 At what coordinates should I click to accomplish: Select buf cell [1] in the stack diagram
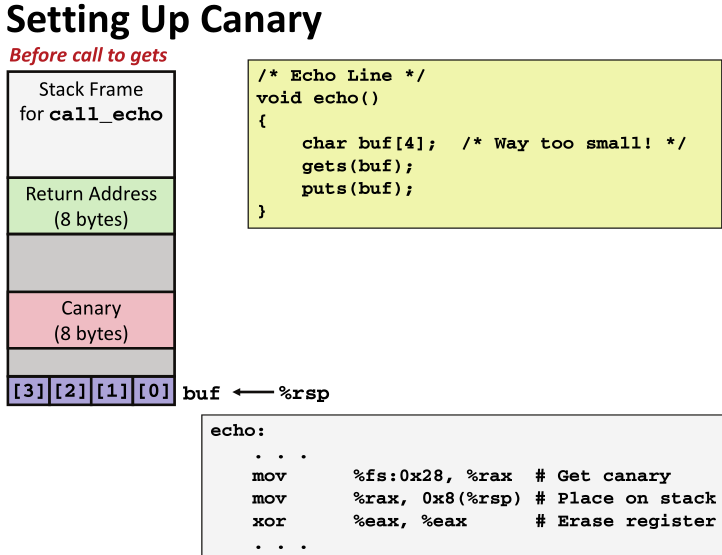click(x=112, y=391)
